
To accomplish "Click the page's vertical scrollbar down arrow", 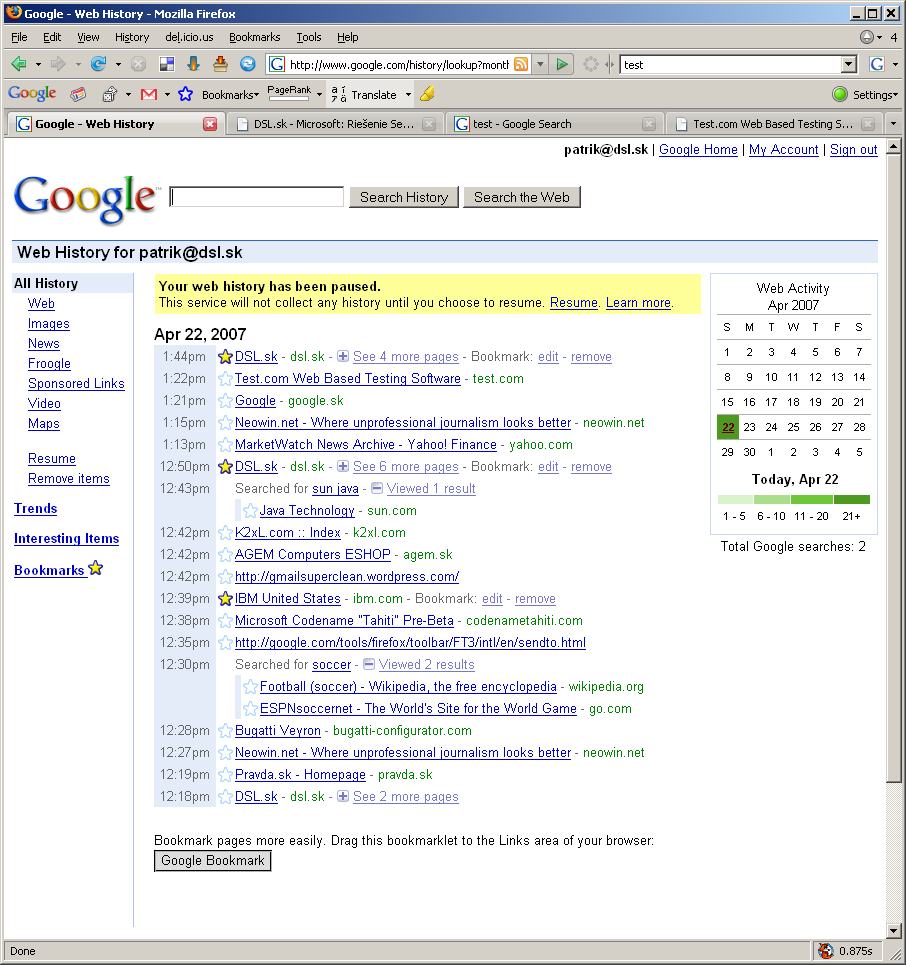I will pos(894,931).
